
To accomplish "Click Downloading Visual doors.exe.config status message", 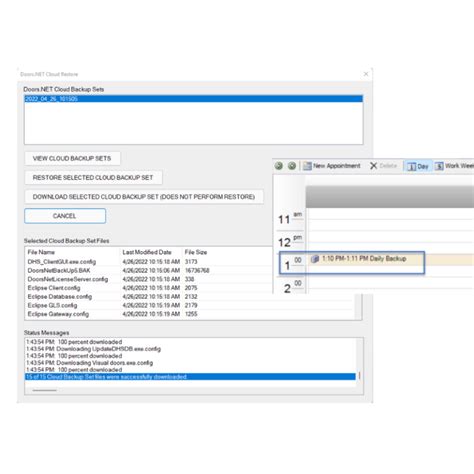I will tap(89, 363).
